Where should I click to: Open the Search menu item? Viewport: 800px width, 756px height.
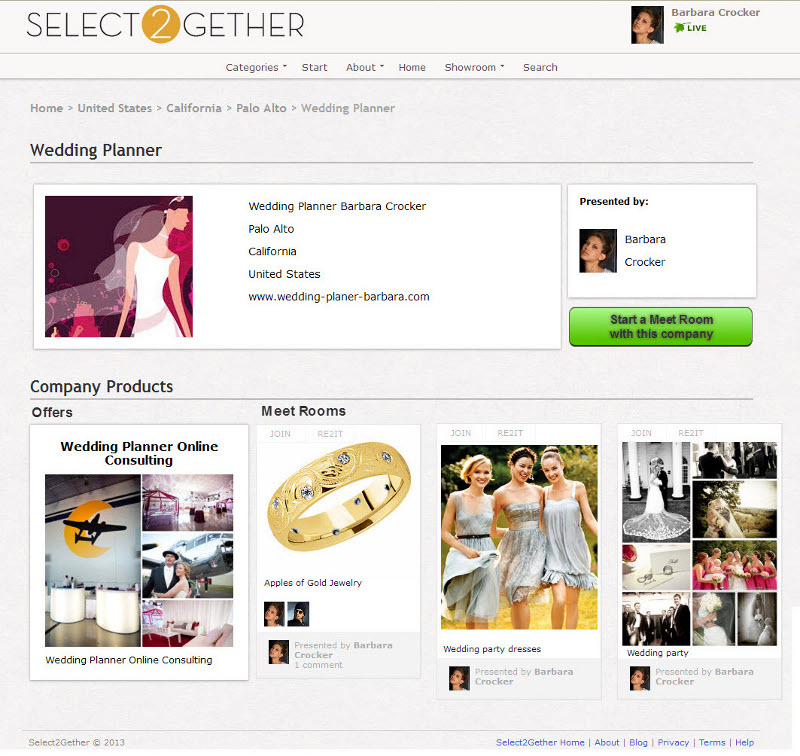tap(540, 67)
